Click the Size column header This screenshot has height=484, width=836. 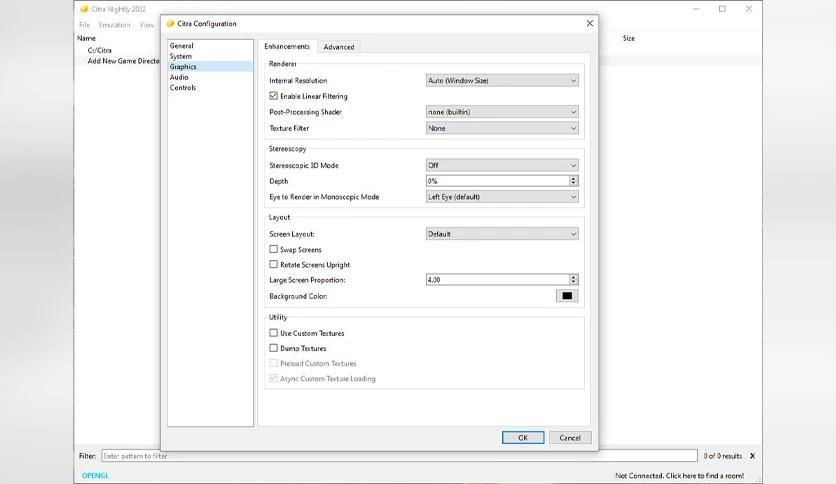629,38
